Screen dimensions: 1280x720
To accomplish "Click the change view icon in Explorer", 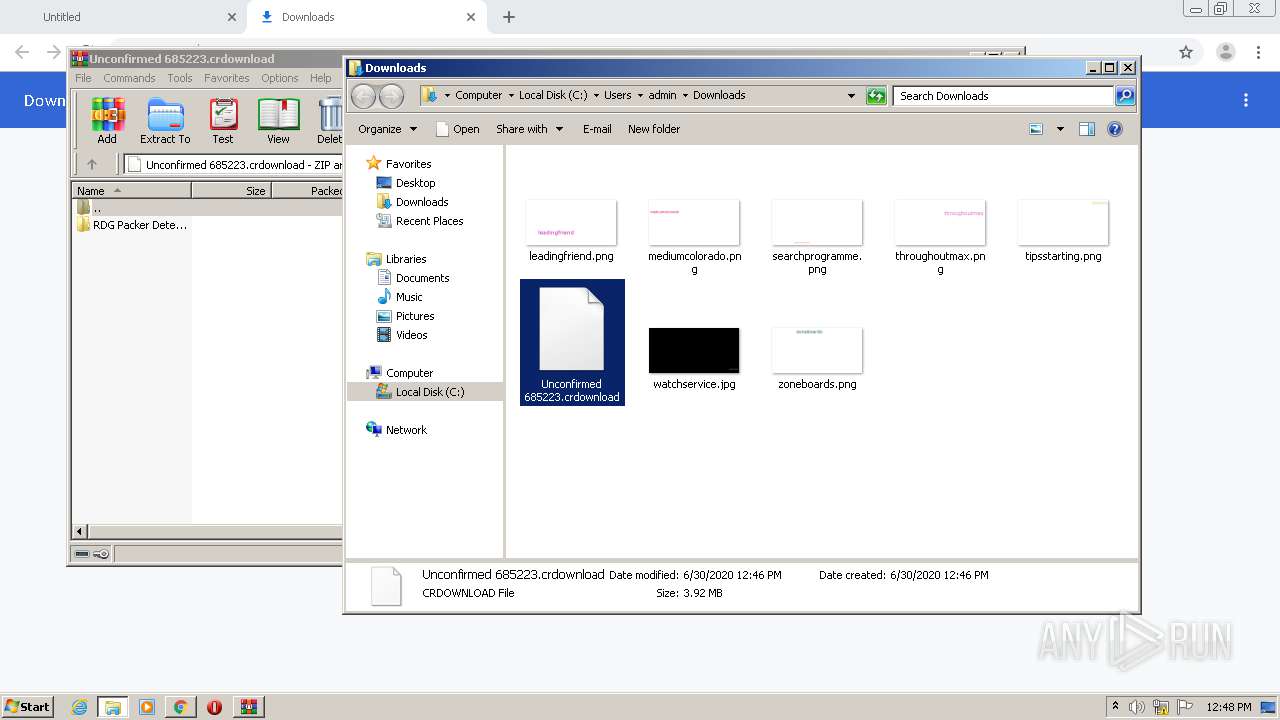I will [x=1036, y=129].
